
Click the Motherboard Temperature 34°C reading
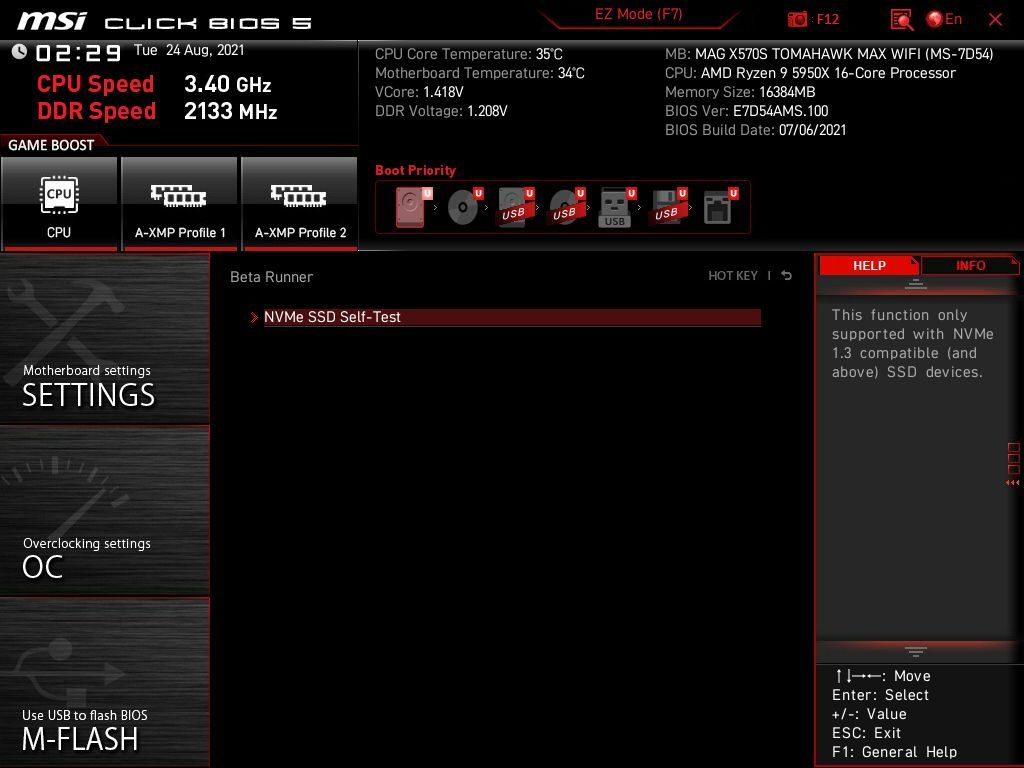tap(480, 73)
